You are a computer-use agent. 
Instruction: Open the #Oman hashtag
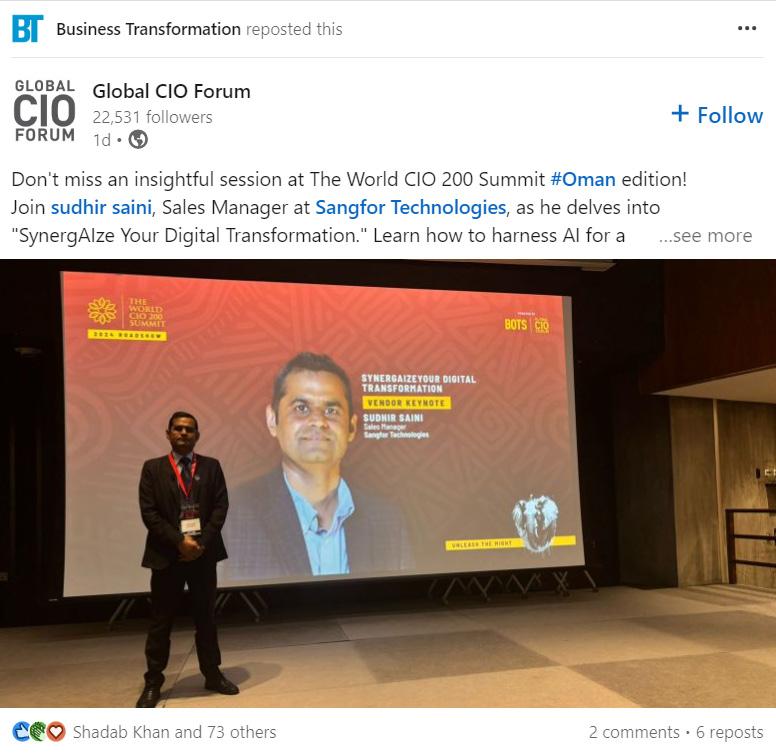coord(583,179)
